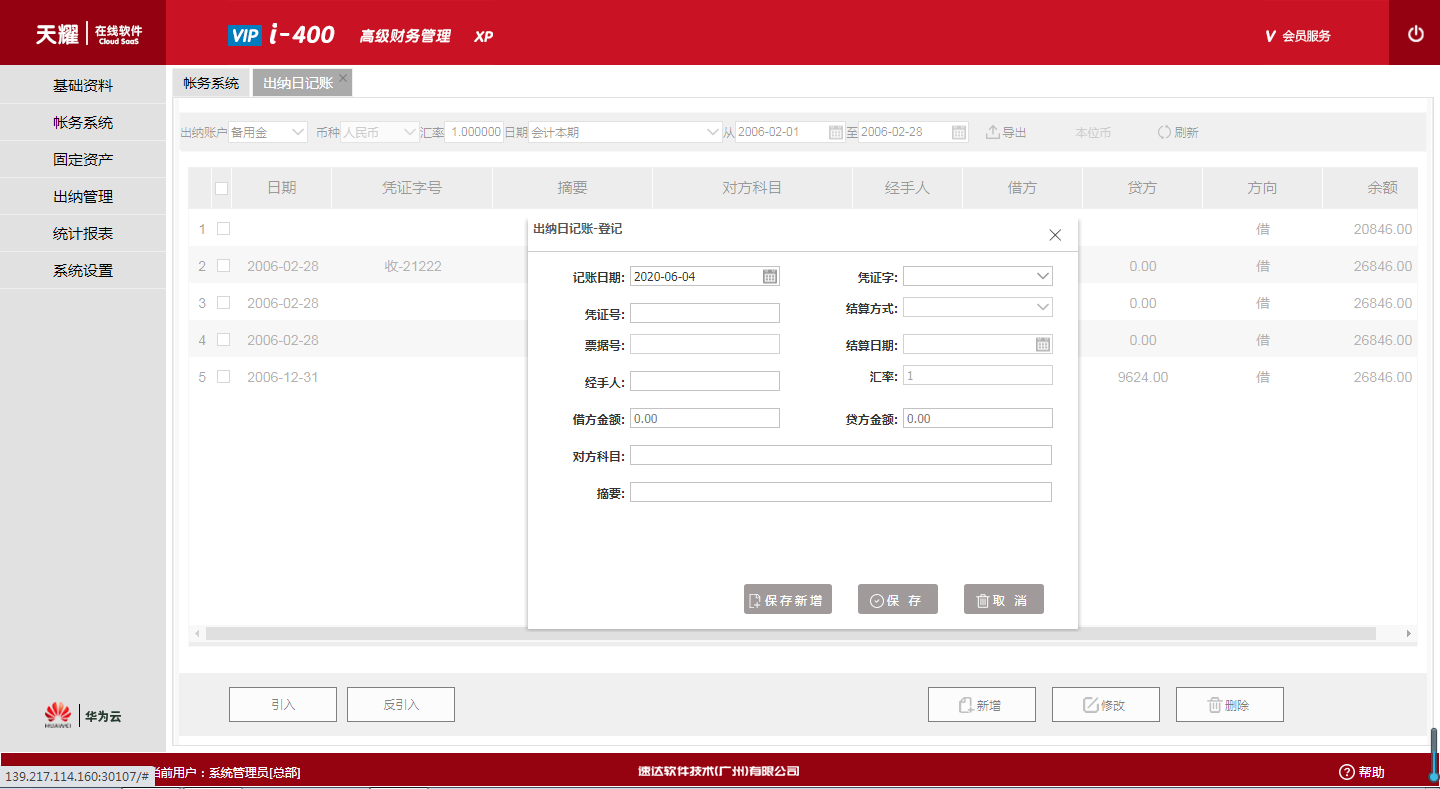Screen dimensions: 1440x789
Task: Click the left arrow of the table scrollbar
Action: coord(197,634)
